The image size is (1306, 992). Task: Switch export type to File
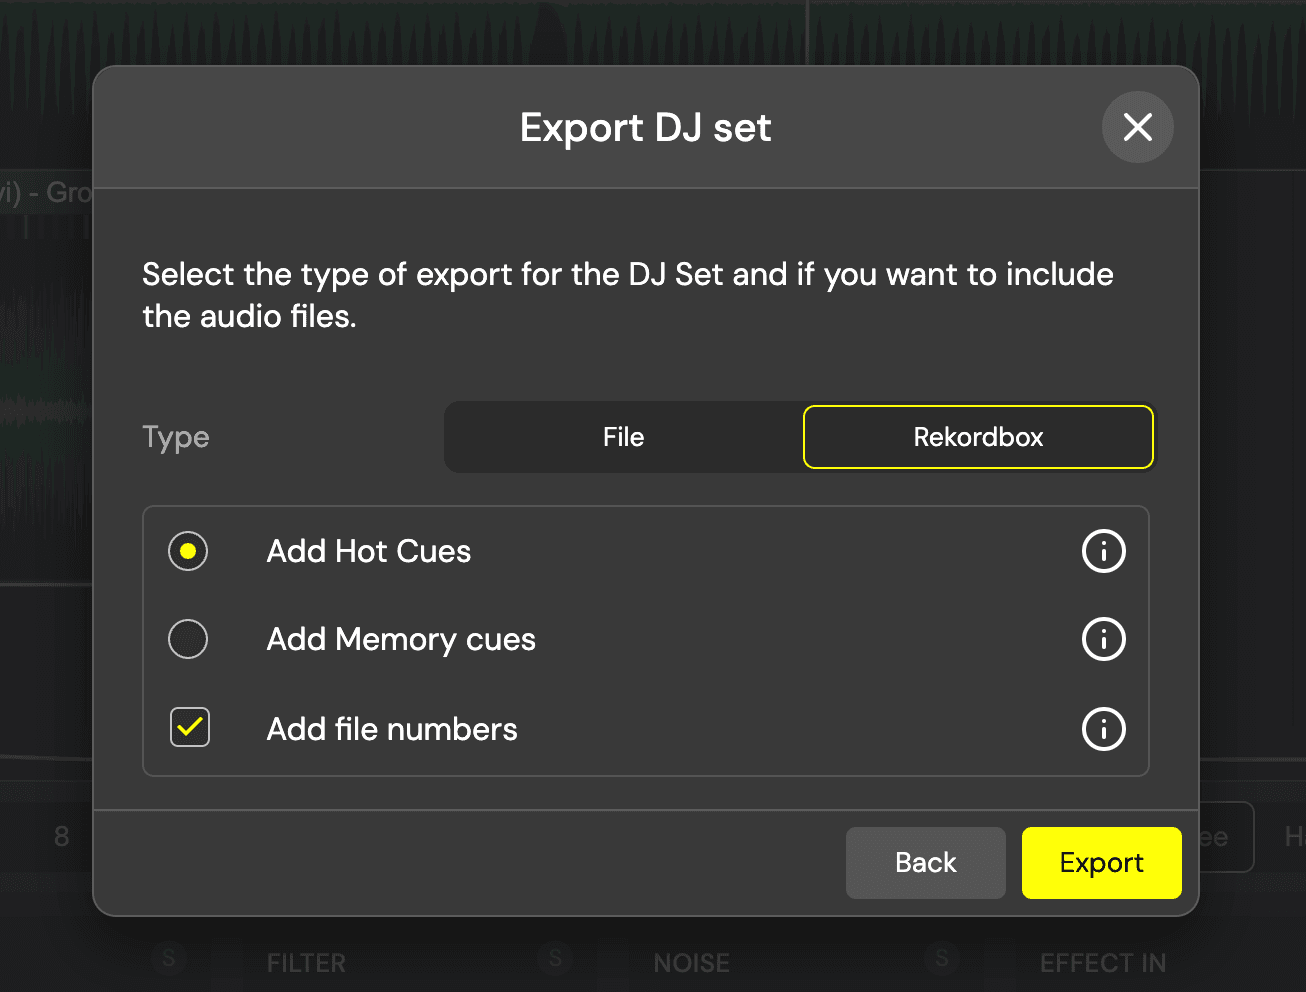tap(623, 437)
